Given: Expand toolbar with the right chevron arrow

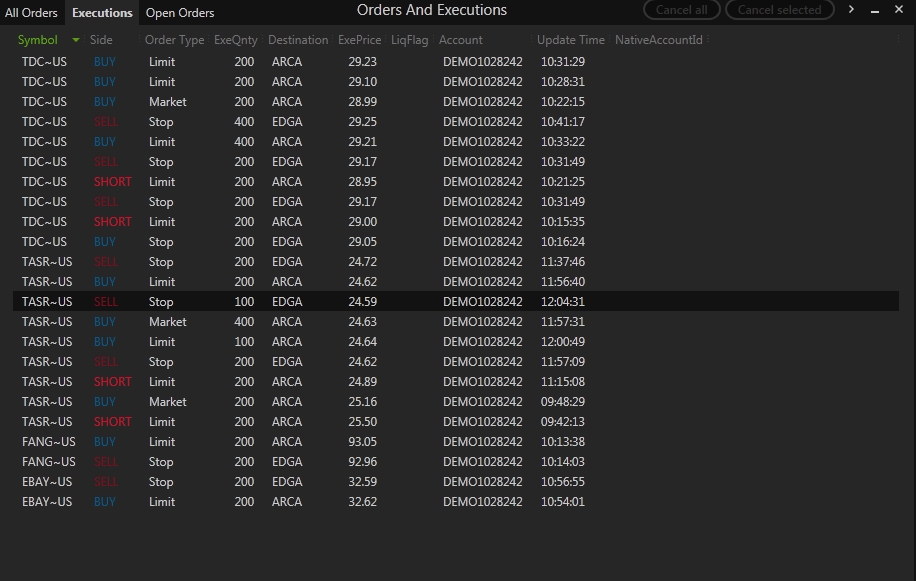Looking at the screenshot, I should click(851, 9).
